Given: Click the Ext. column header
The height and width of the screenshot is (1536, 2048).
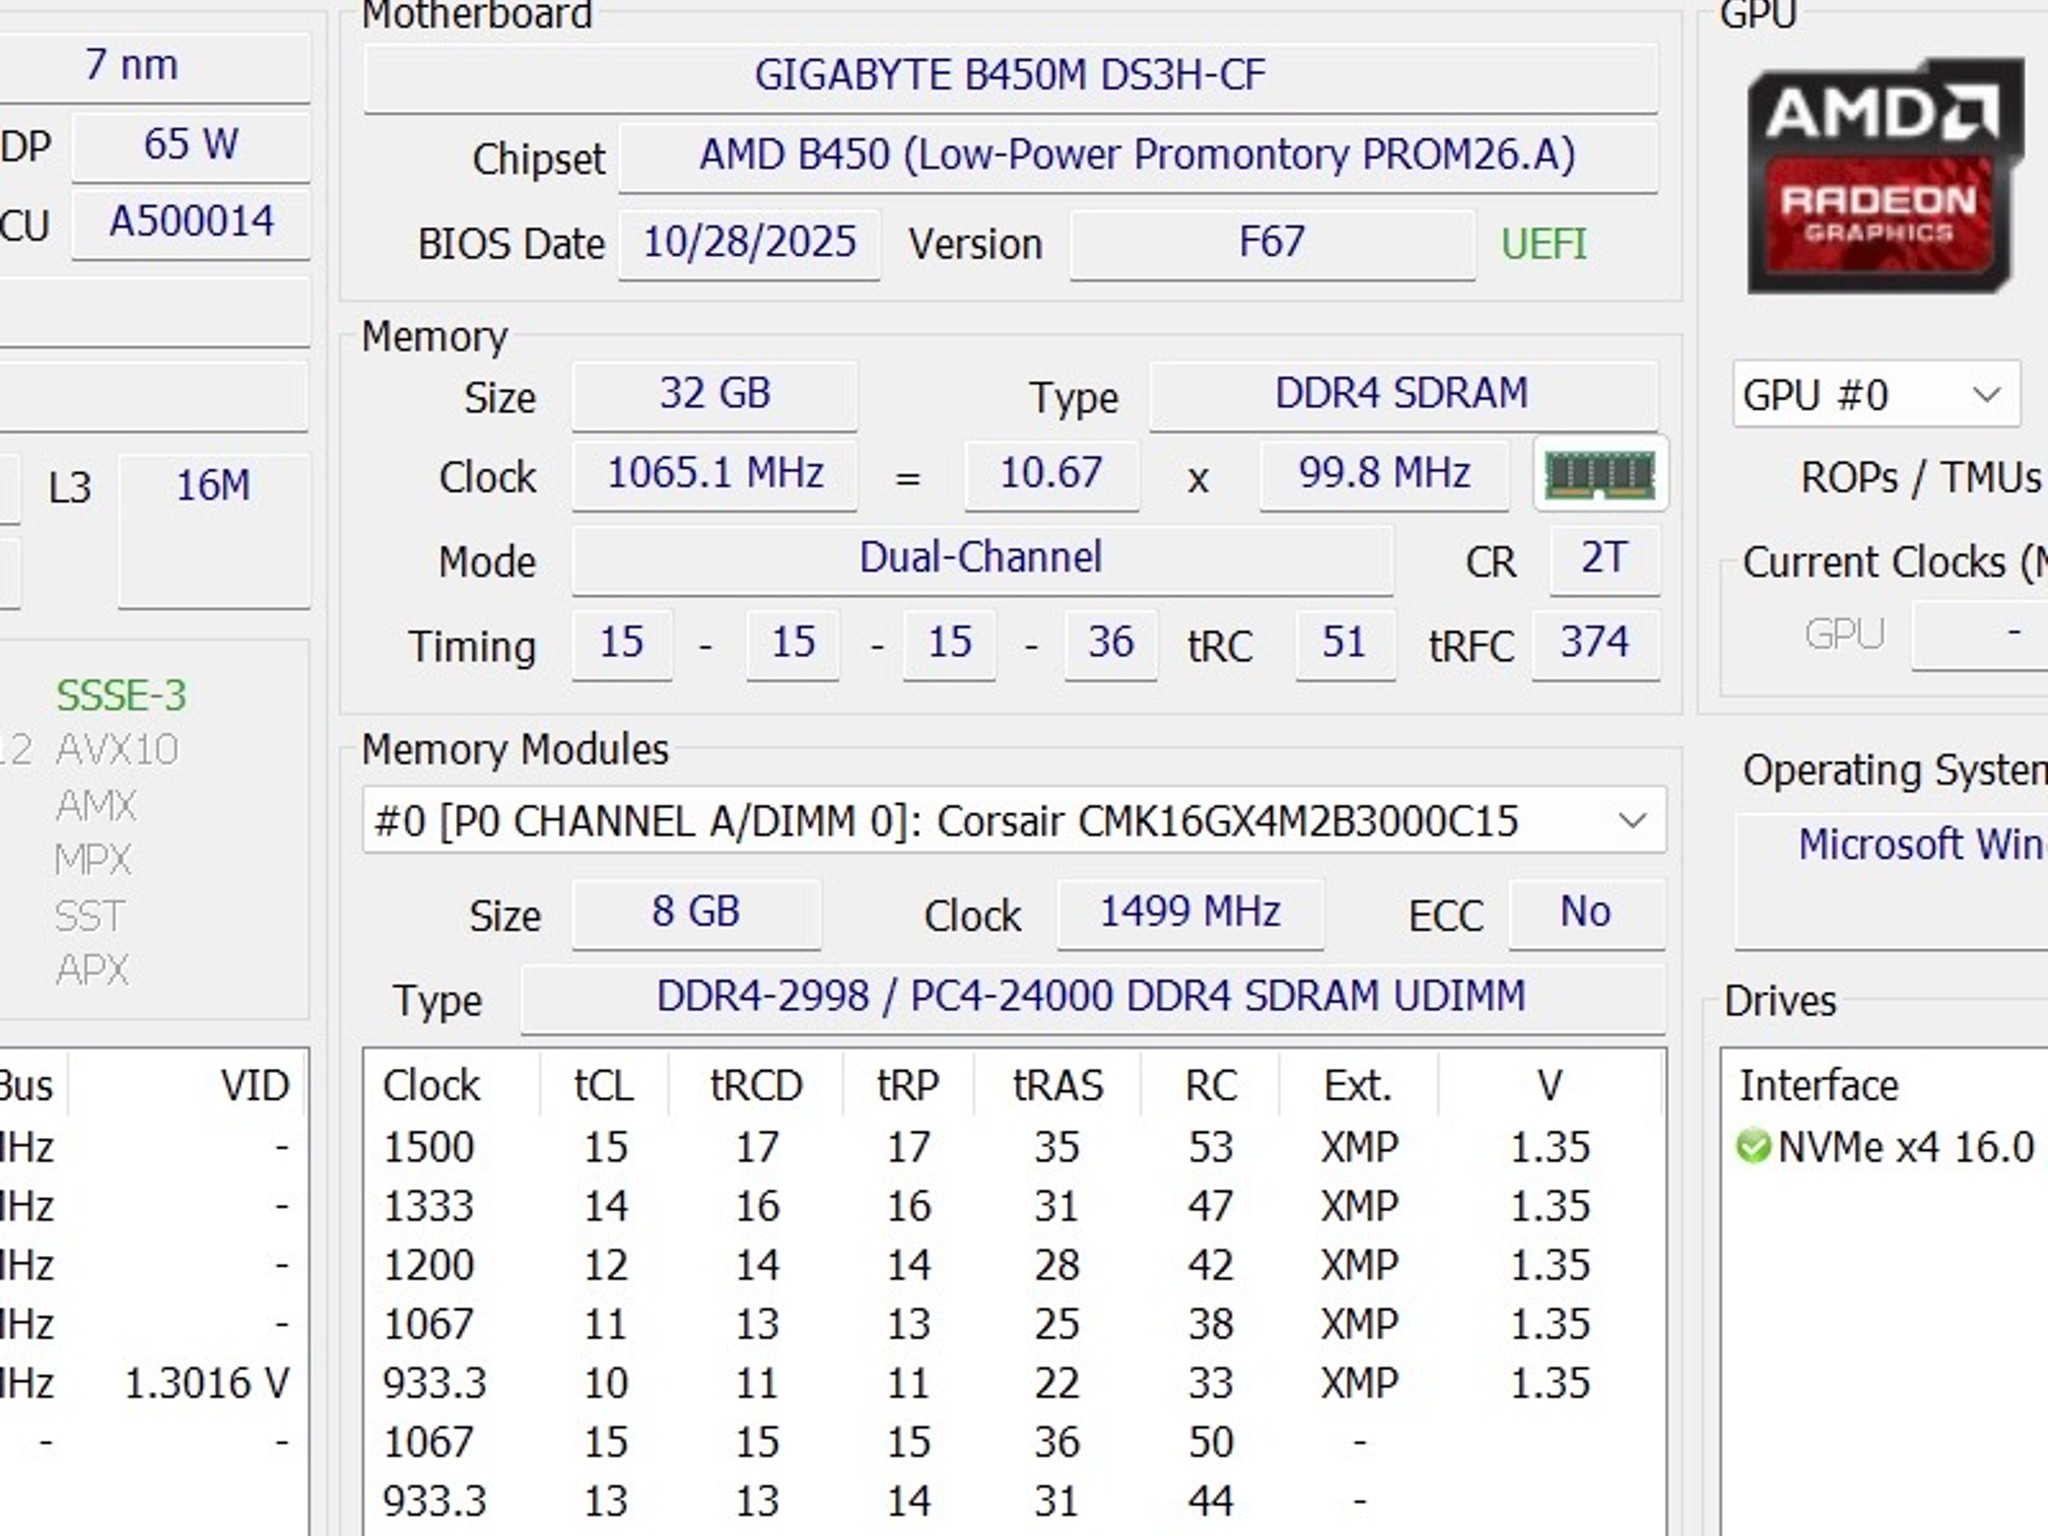Looking at the screenshot, I should point(1358,1086).
